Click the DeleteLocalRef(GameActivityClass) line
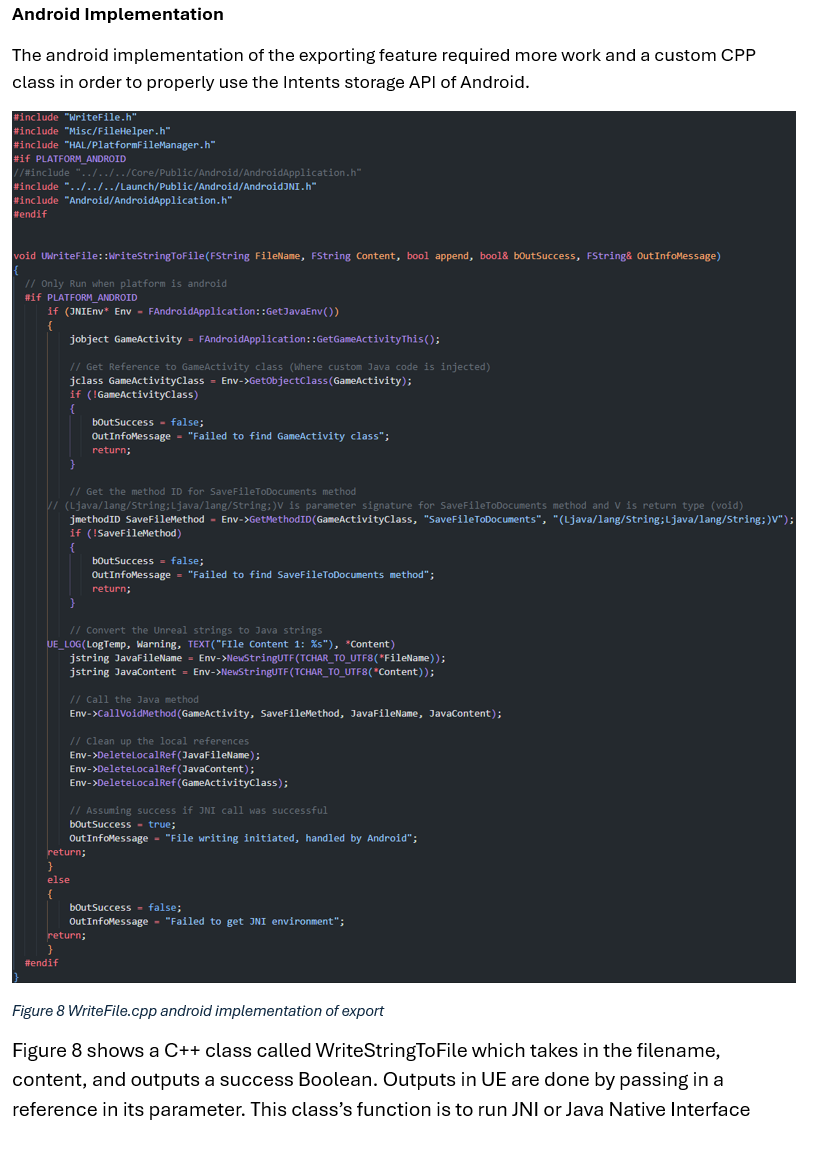822x1150 pixels. (179, 783)
